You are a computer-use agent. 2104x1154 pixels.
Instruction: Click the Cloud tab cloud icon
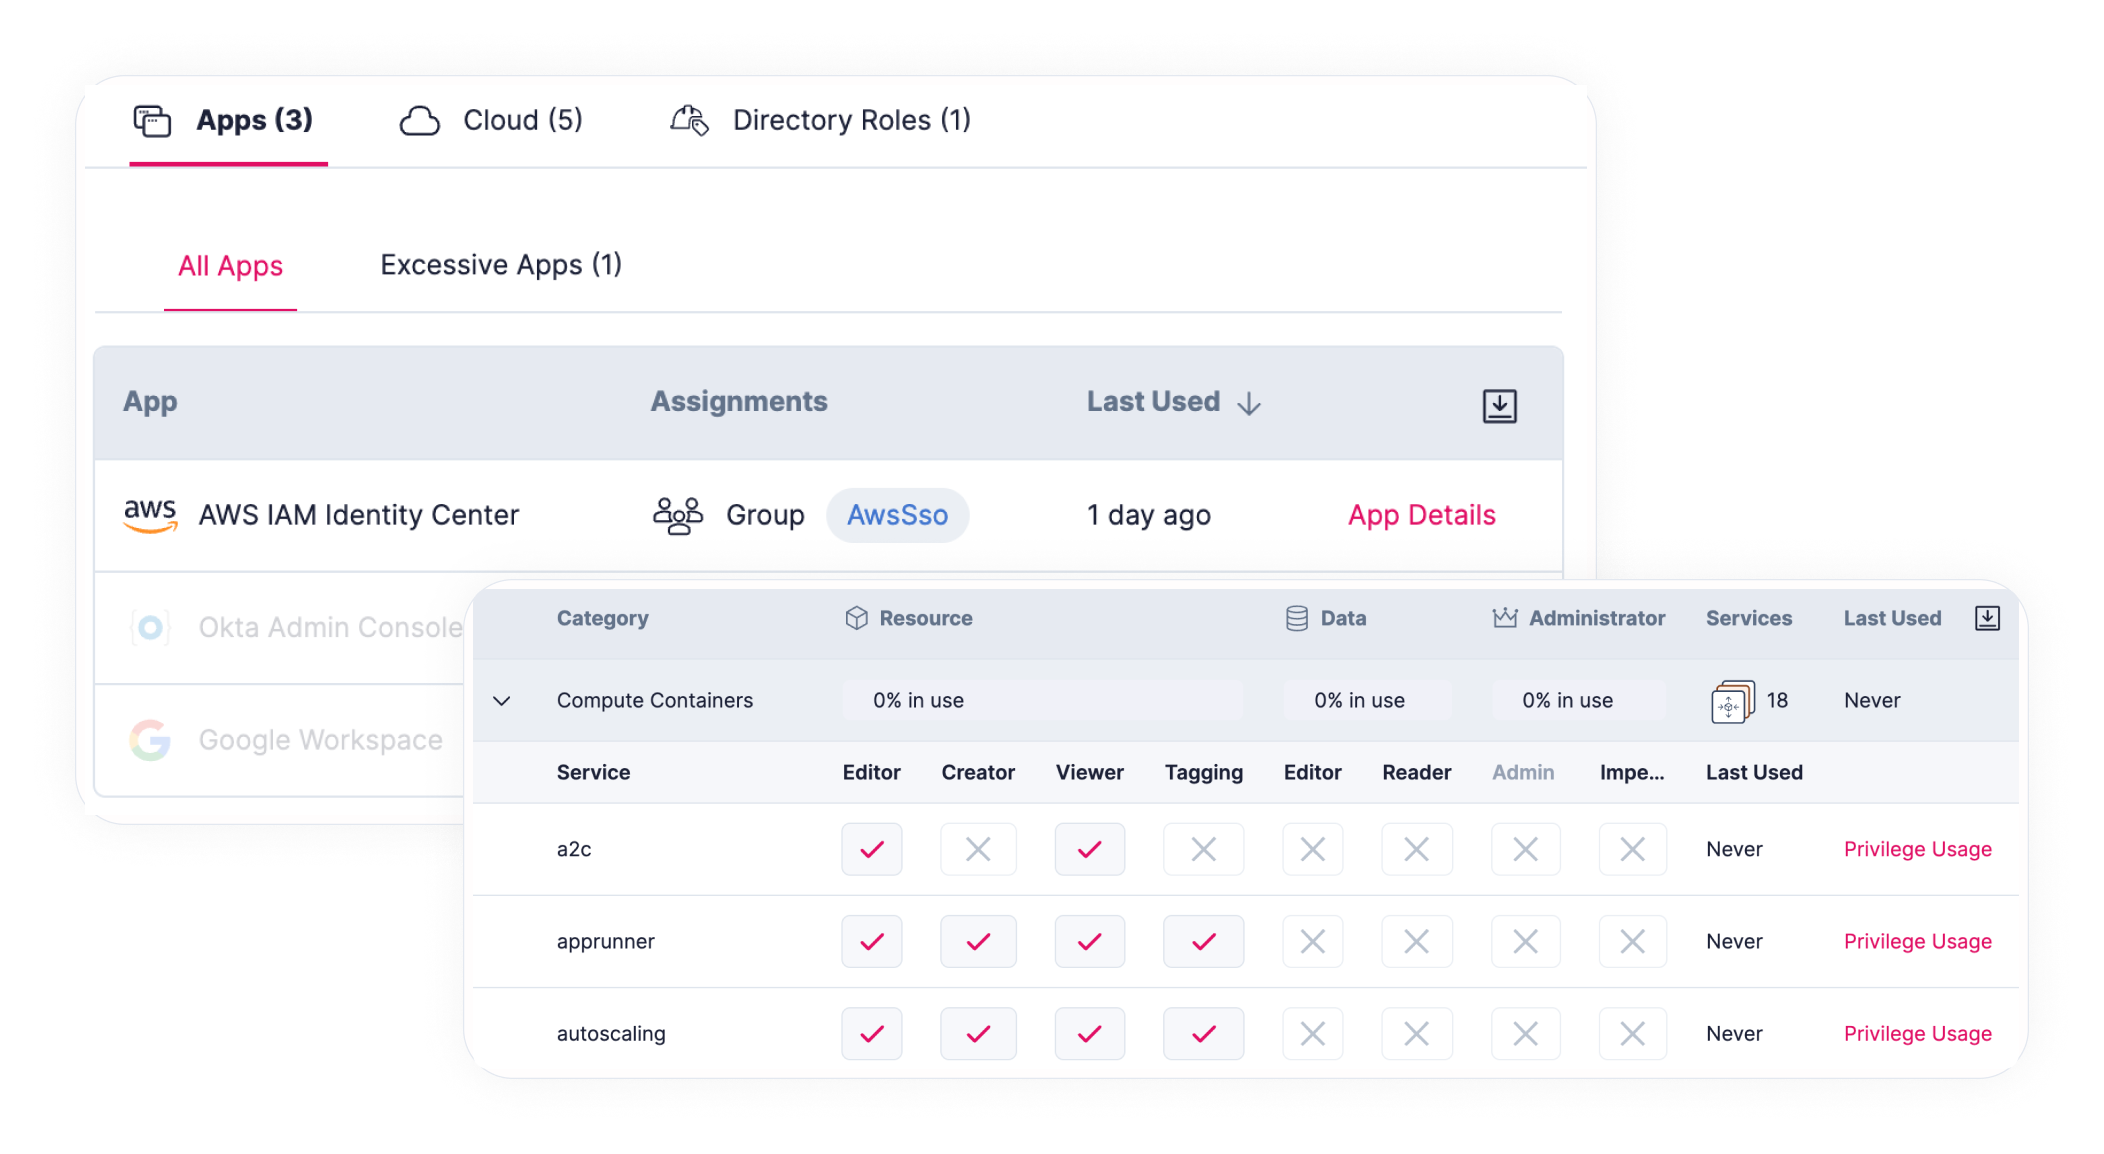(420, 121)
